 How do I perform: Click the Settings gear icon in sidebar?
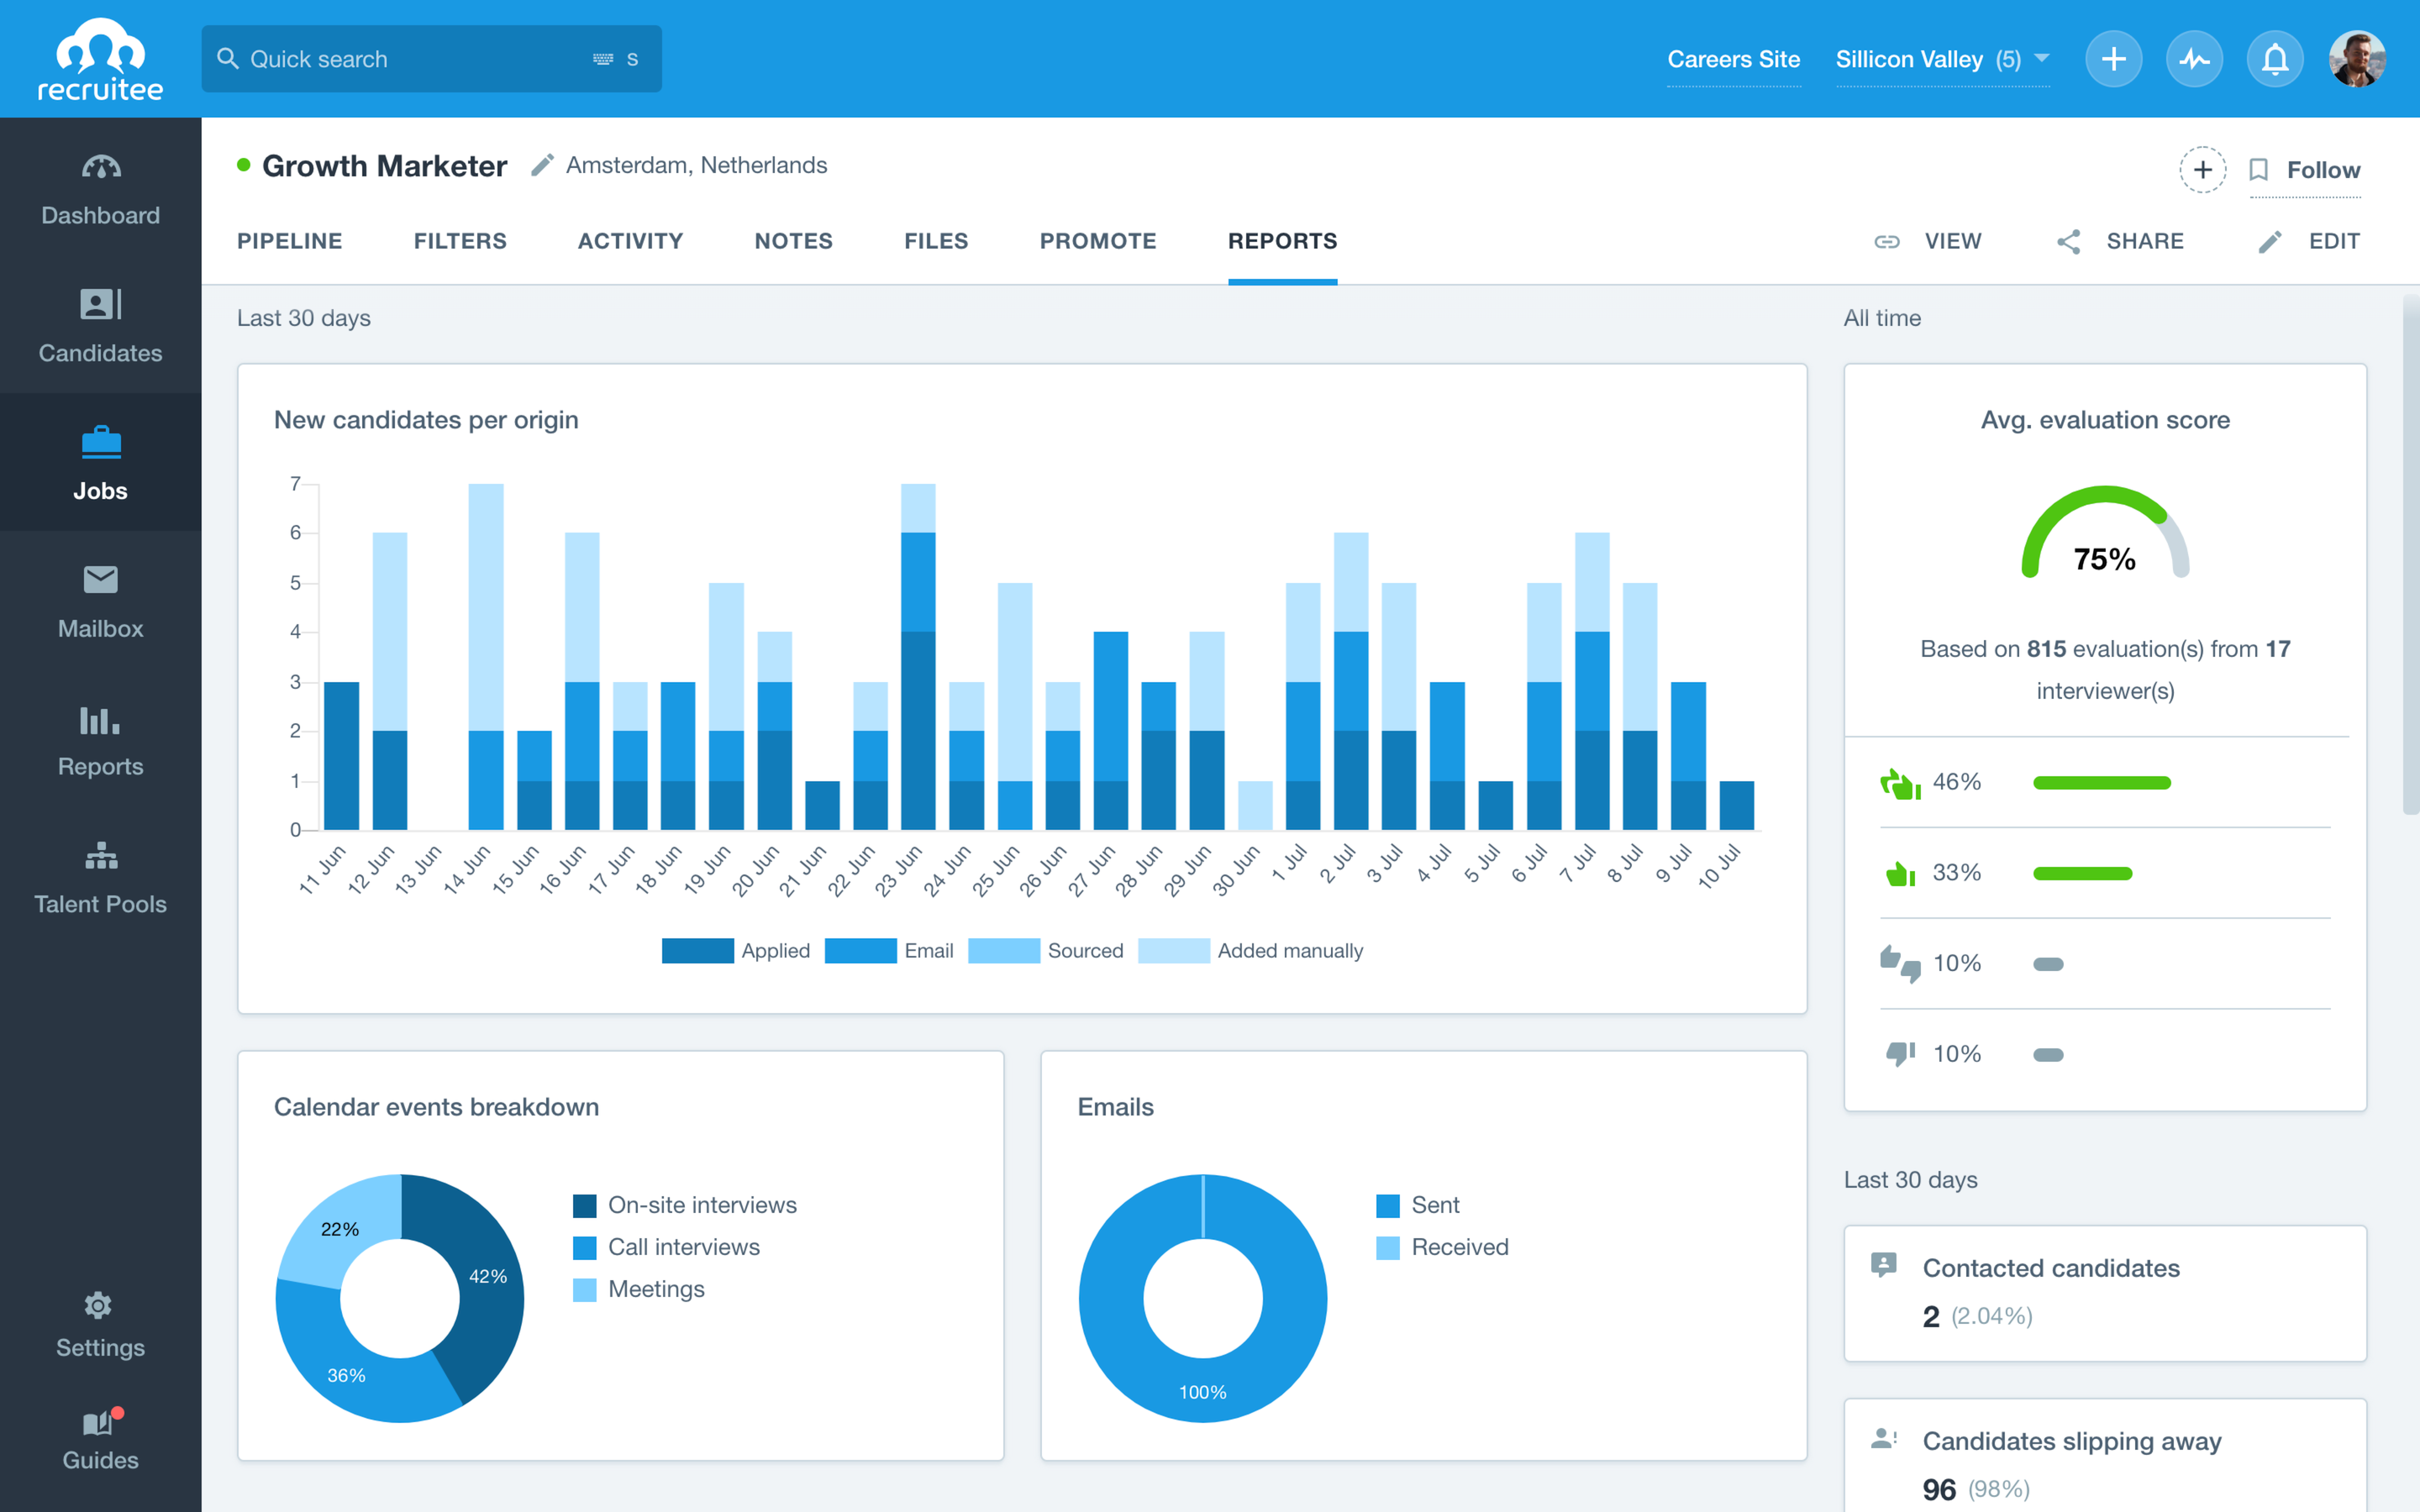click(99, 1306)
